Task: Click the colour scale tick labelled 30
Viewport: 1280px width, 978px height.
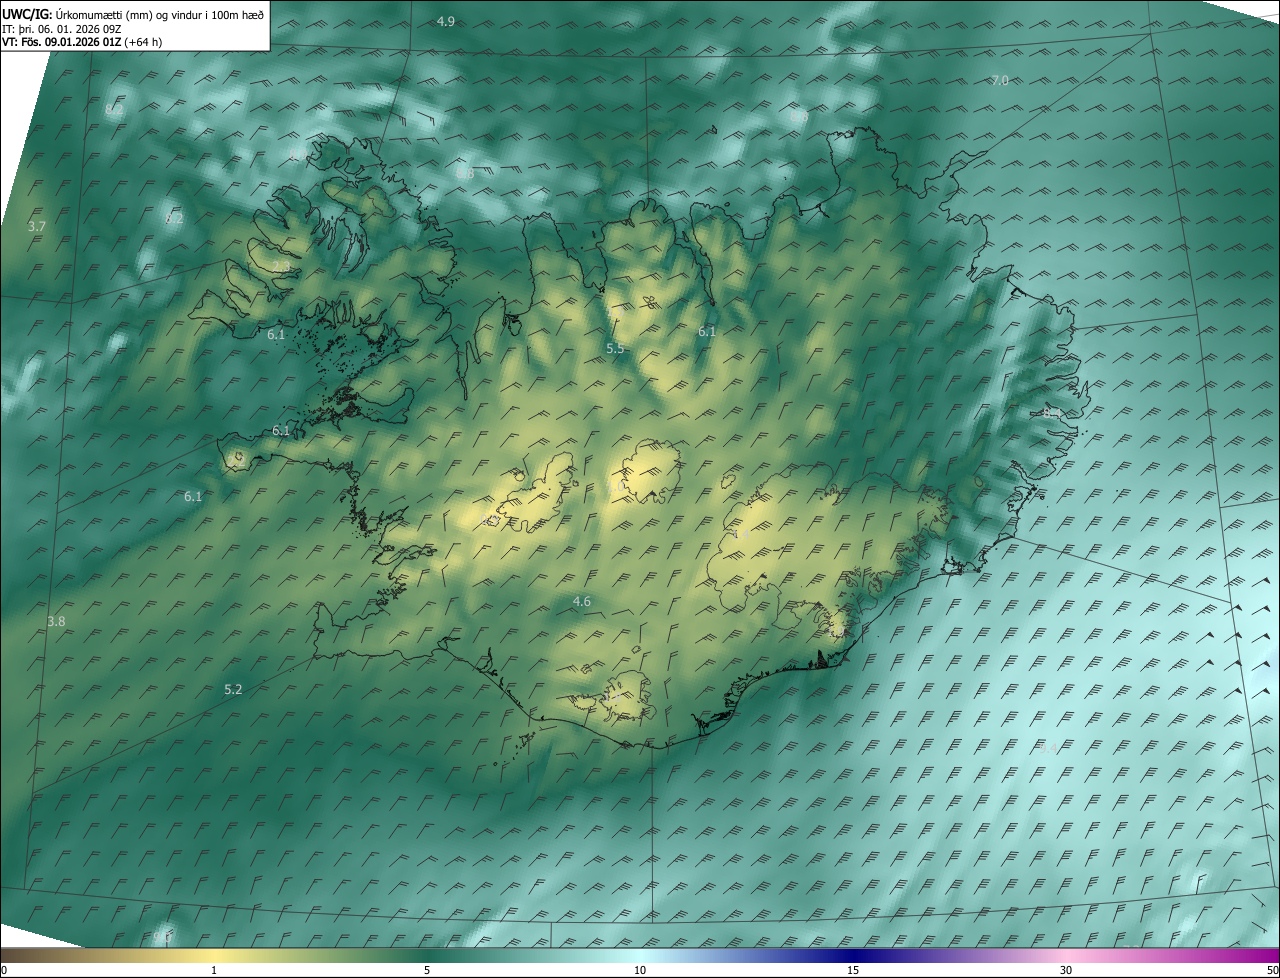Action: tap(1066, 971)
